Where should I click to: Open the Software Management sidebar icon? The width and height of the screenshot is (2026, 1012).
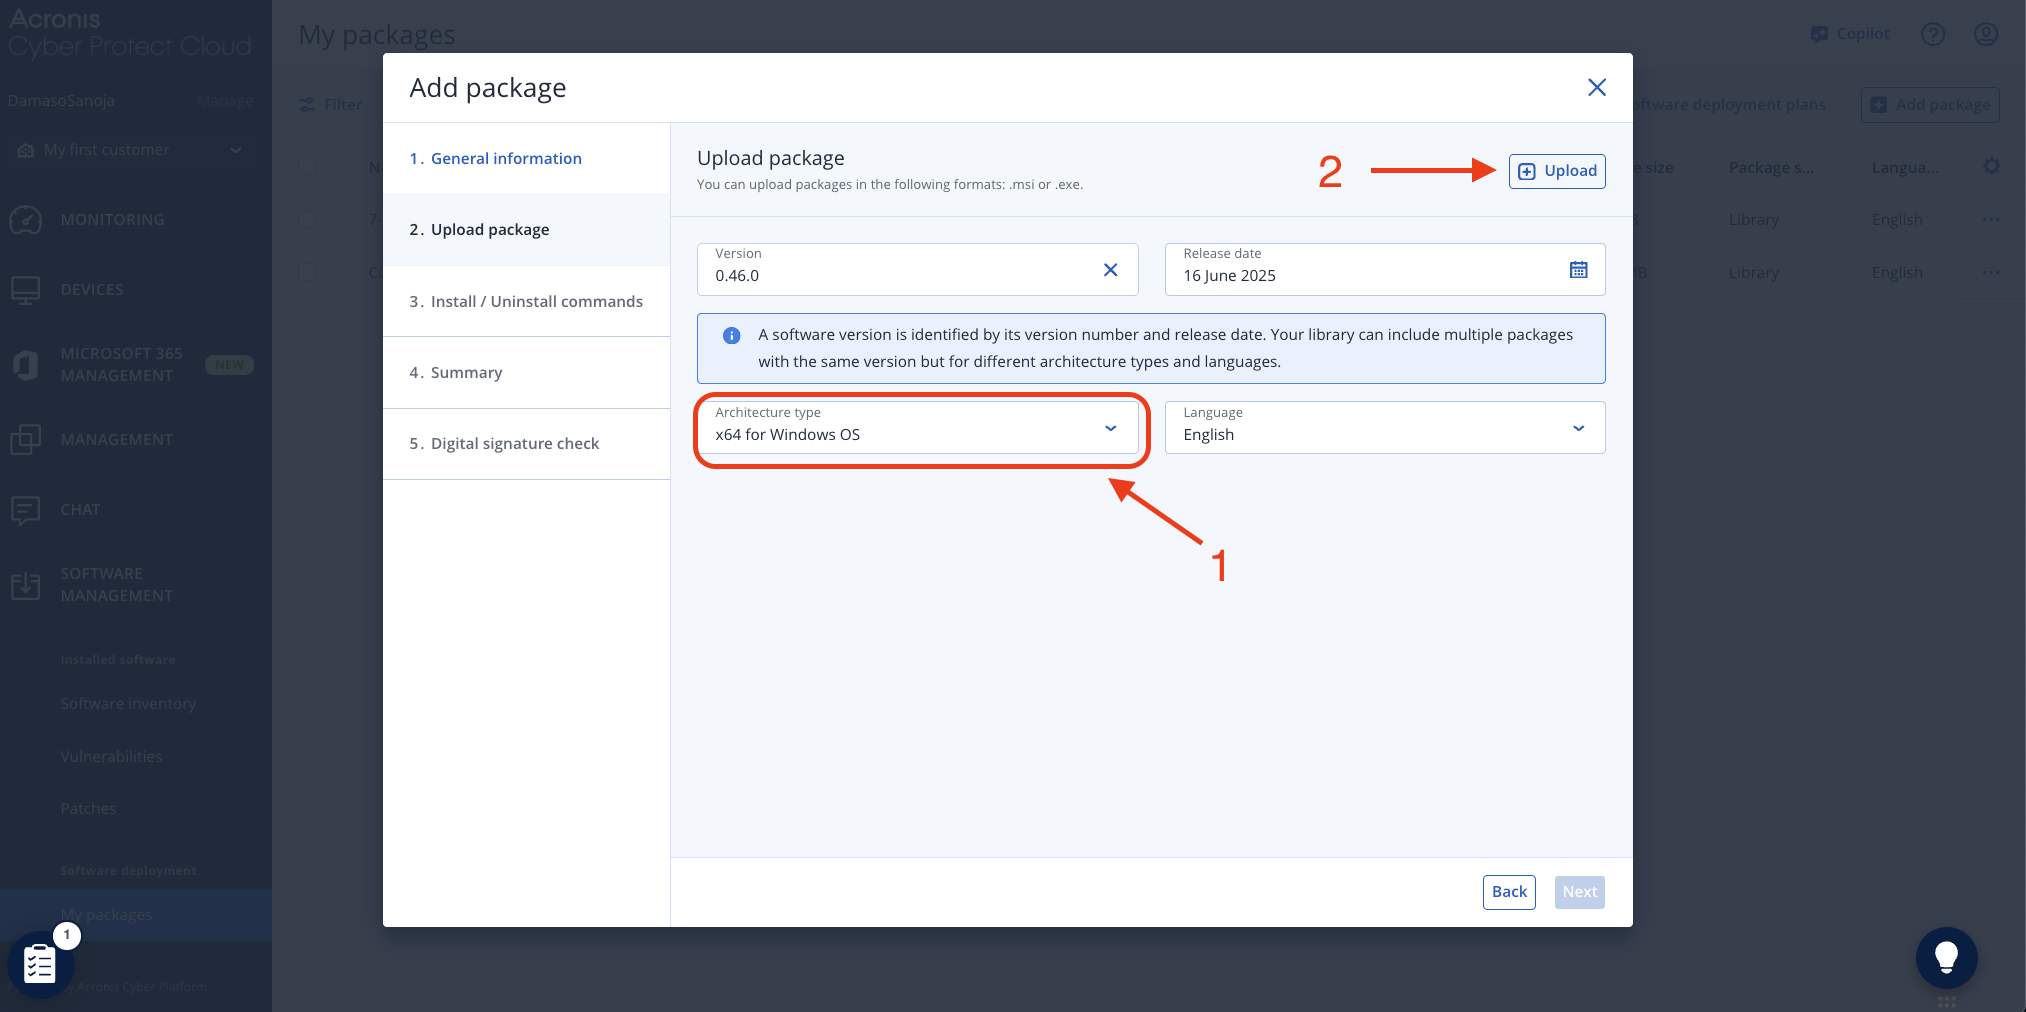[25, 584]
